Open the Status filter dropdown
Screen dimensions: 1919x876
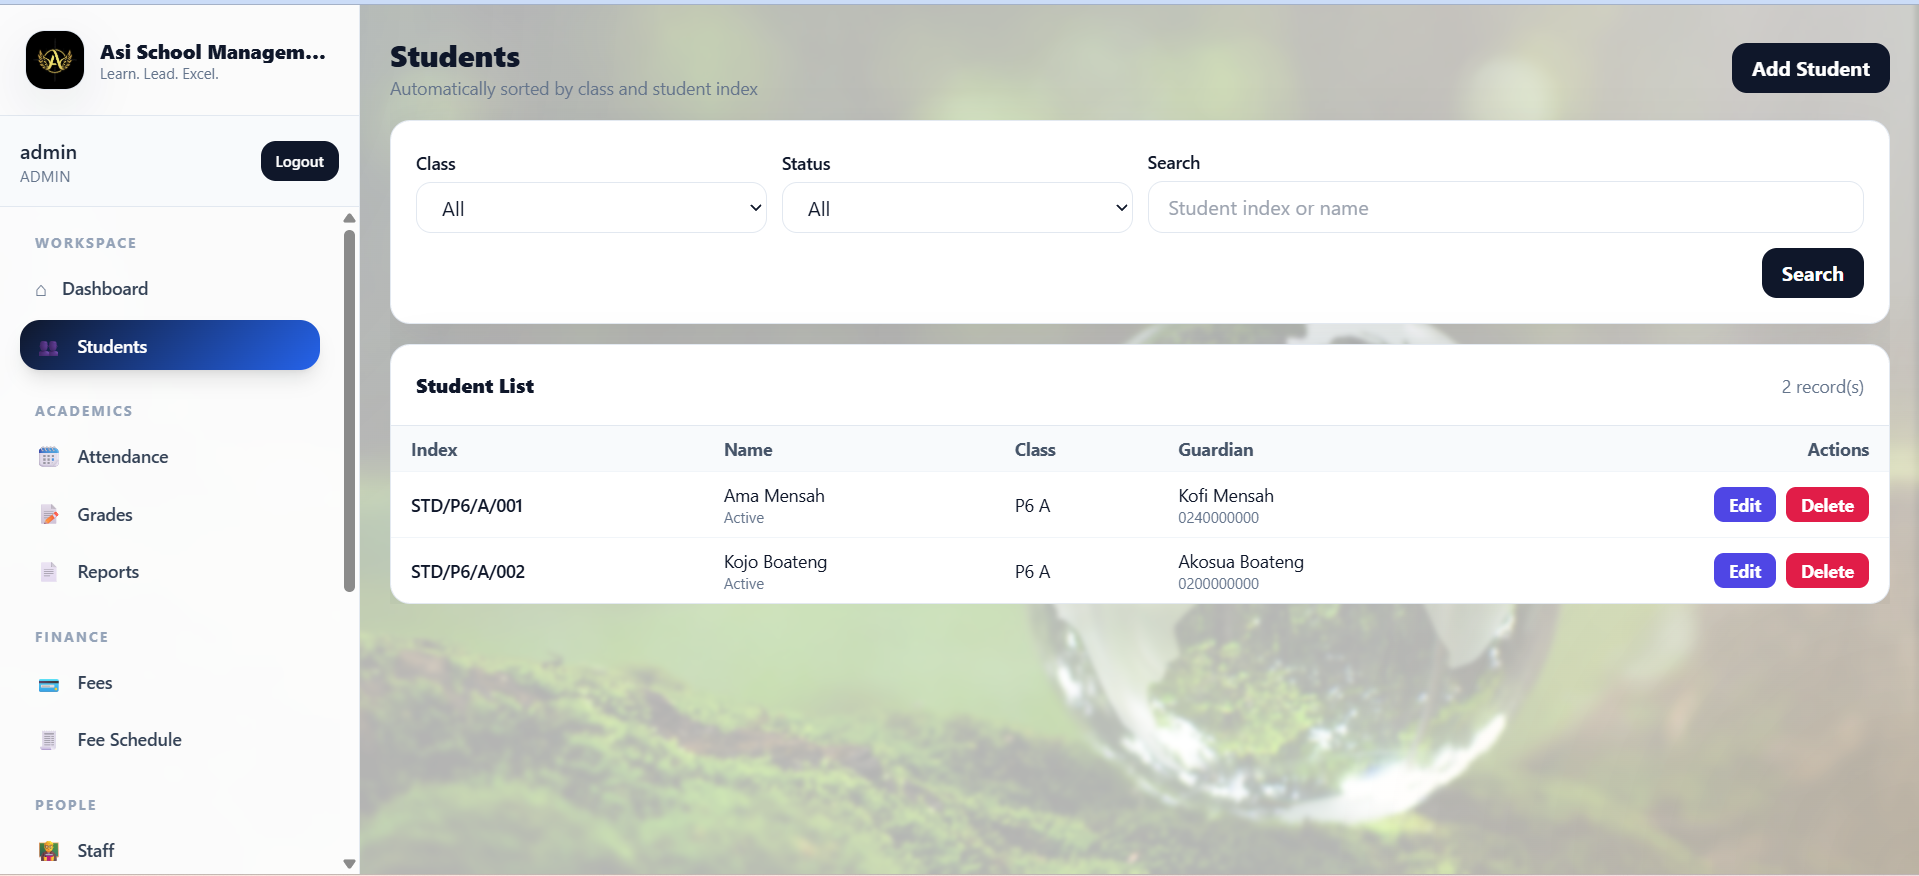957,208
